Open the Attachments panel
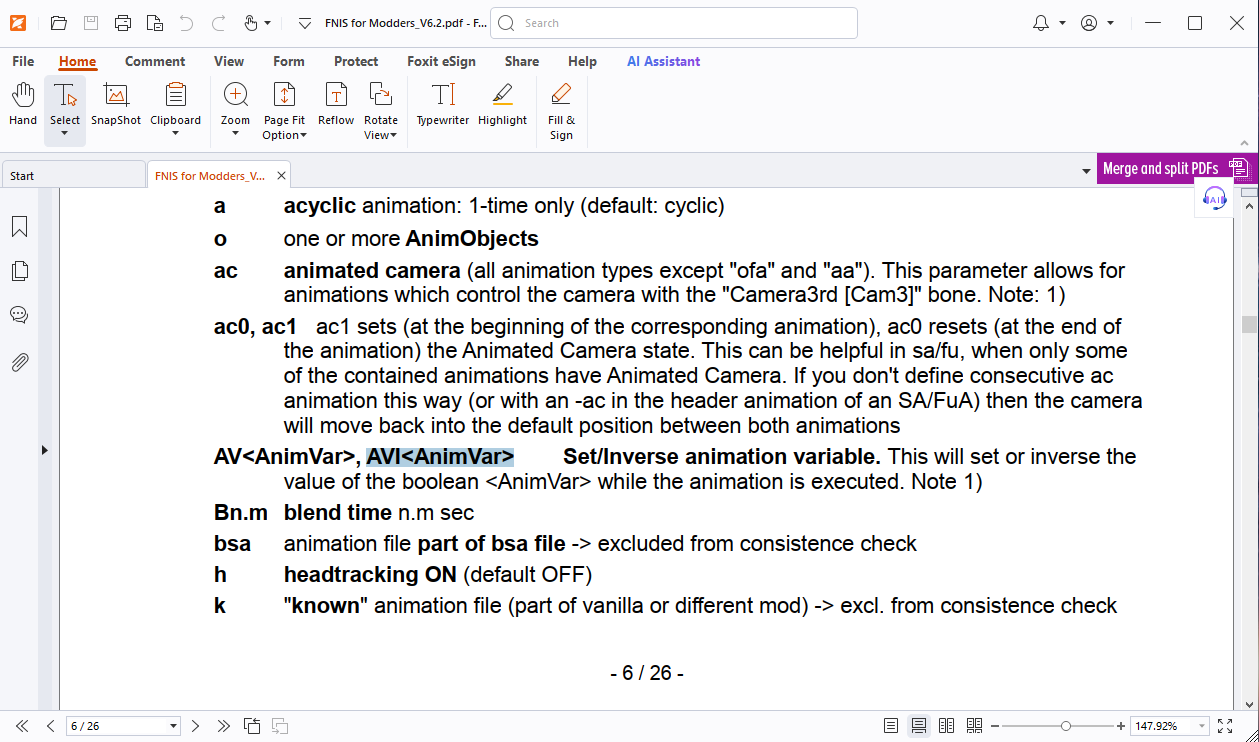Viewport: 1259px width, 742px height. coord(19,362)
